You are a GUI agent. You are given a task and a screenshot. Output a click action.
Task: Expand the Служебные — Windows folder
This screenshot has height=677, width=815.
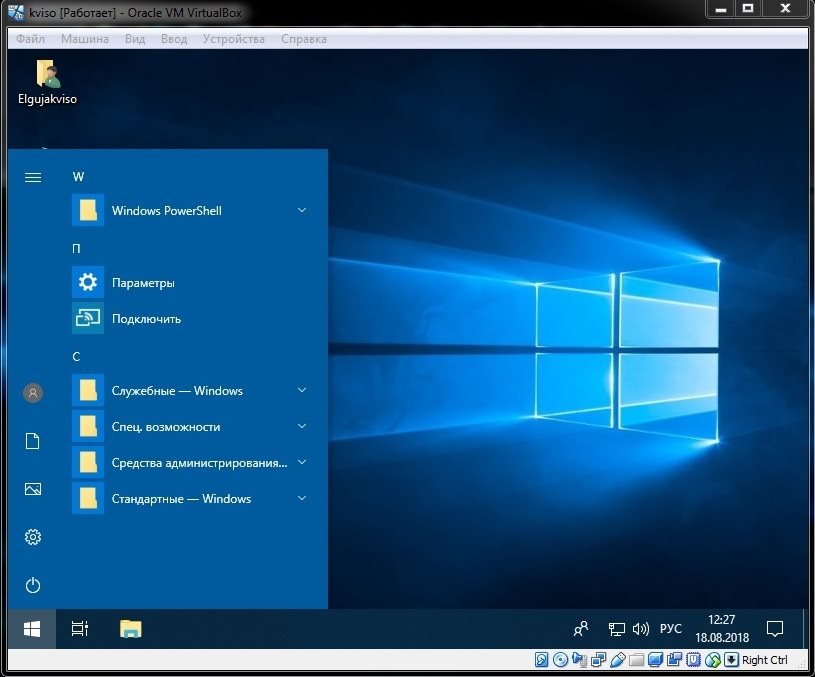(190, 390)
